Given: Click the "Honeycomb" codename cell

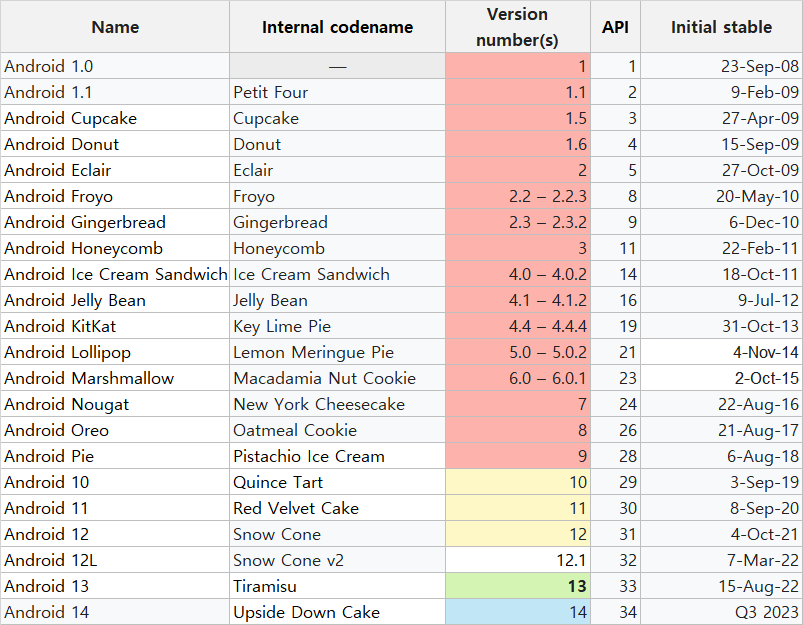Looking at the screenshot, I should [337, 248].
